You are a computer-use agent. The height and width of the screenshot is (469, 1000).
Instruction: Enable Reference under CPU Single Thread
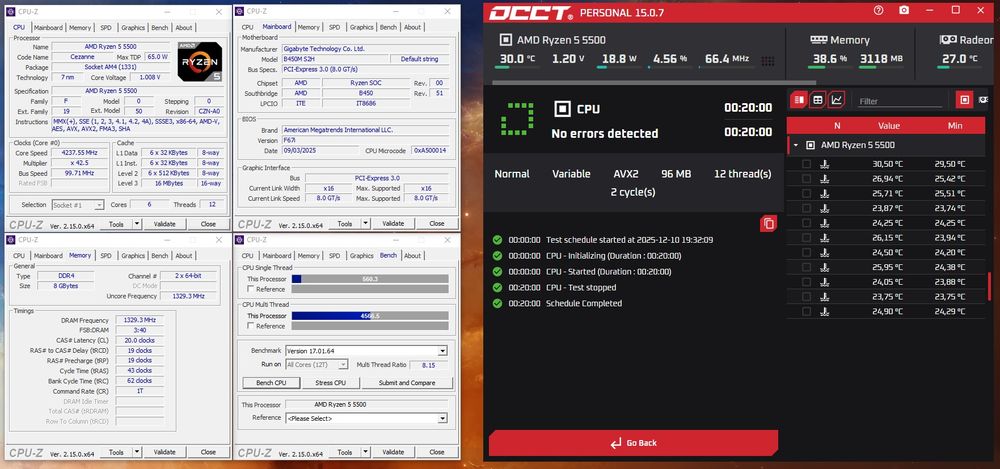click(251, 289)
